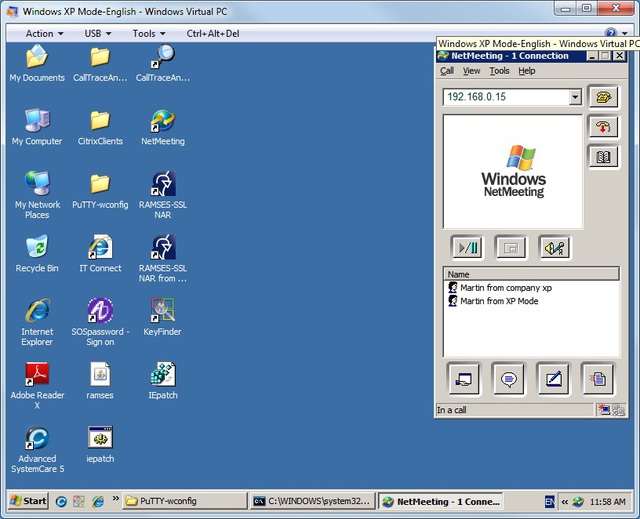640x519 pixels.
Task: Switch to C:\WINDOWS\system32 taskbar button
Action: pos(312,501)
